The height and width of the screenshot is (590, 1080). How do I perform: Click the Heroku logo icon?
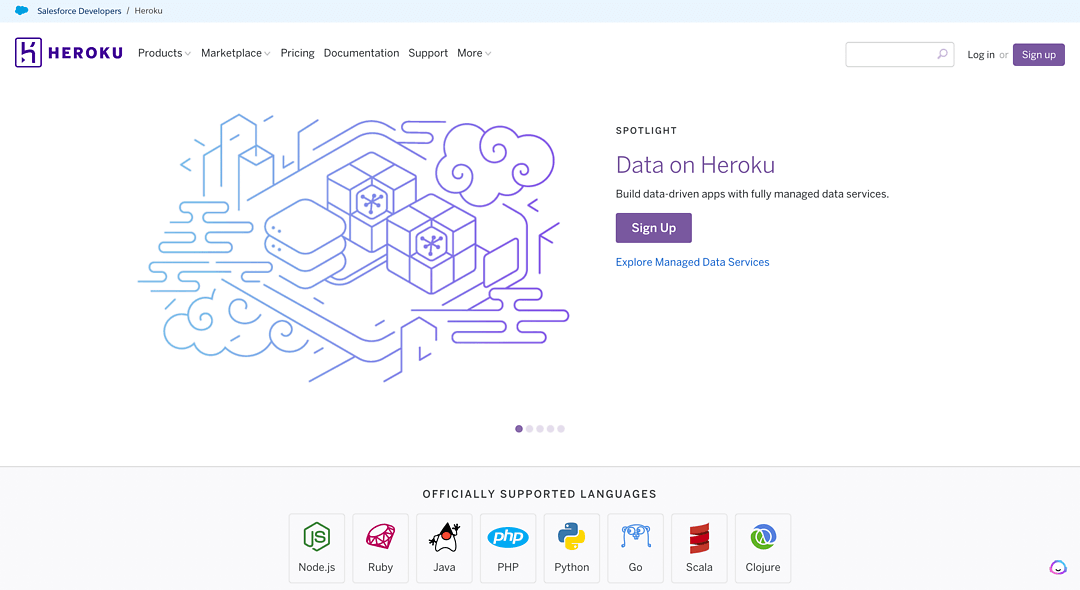point(28,53)
